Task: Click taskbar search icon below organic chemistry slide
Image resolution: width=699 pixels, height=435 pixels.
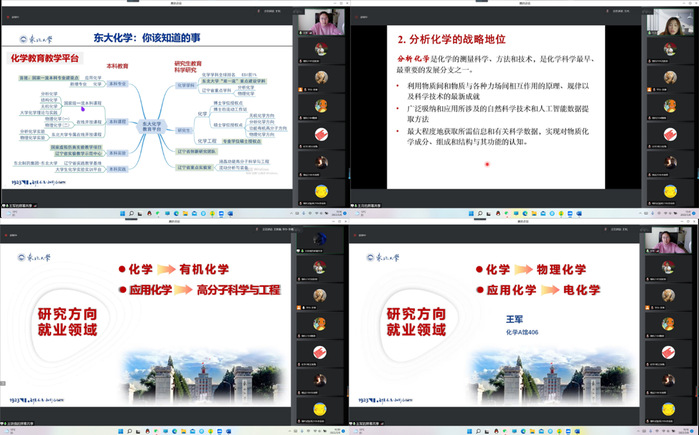Action: coord(128,431)
